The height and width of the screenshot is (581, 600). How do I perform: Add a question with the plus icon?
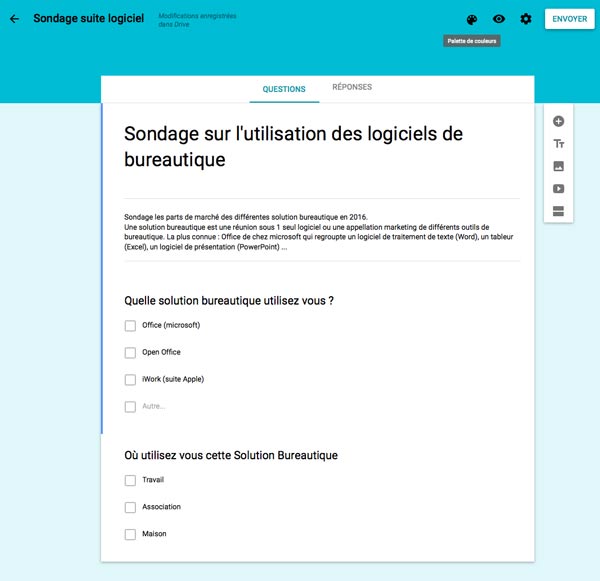point(558,121)
